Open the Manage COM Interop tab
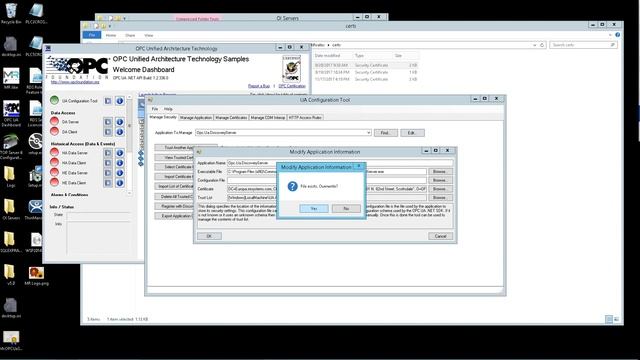 268,118
